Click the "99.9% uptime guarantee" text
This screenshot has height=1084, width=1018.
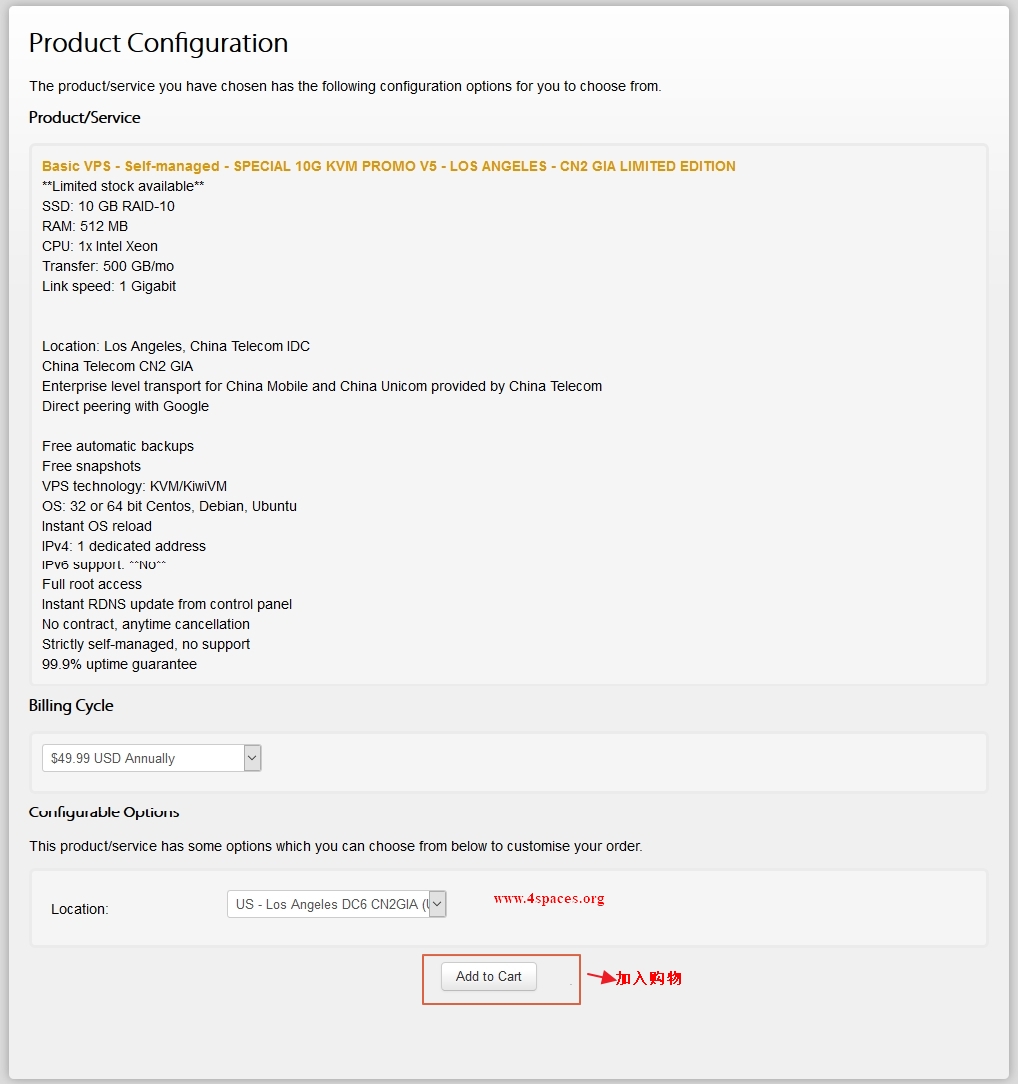click(x=119, y=663)
